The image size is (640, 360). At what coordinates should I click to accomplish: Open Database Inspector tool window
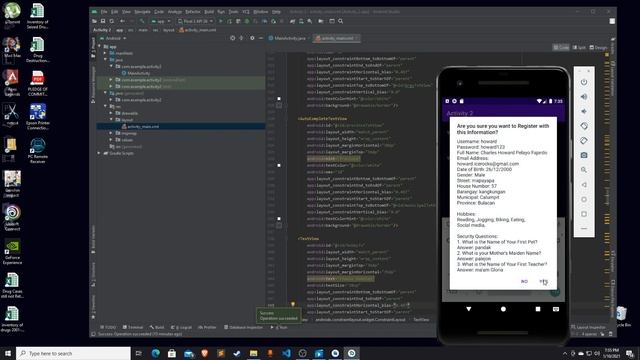[244, 327]
